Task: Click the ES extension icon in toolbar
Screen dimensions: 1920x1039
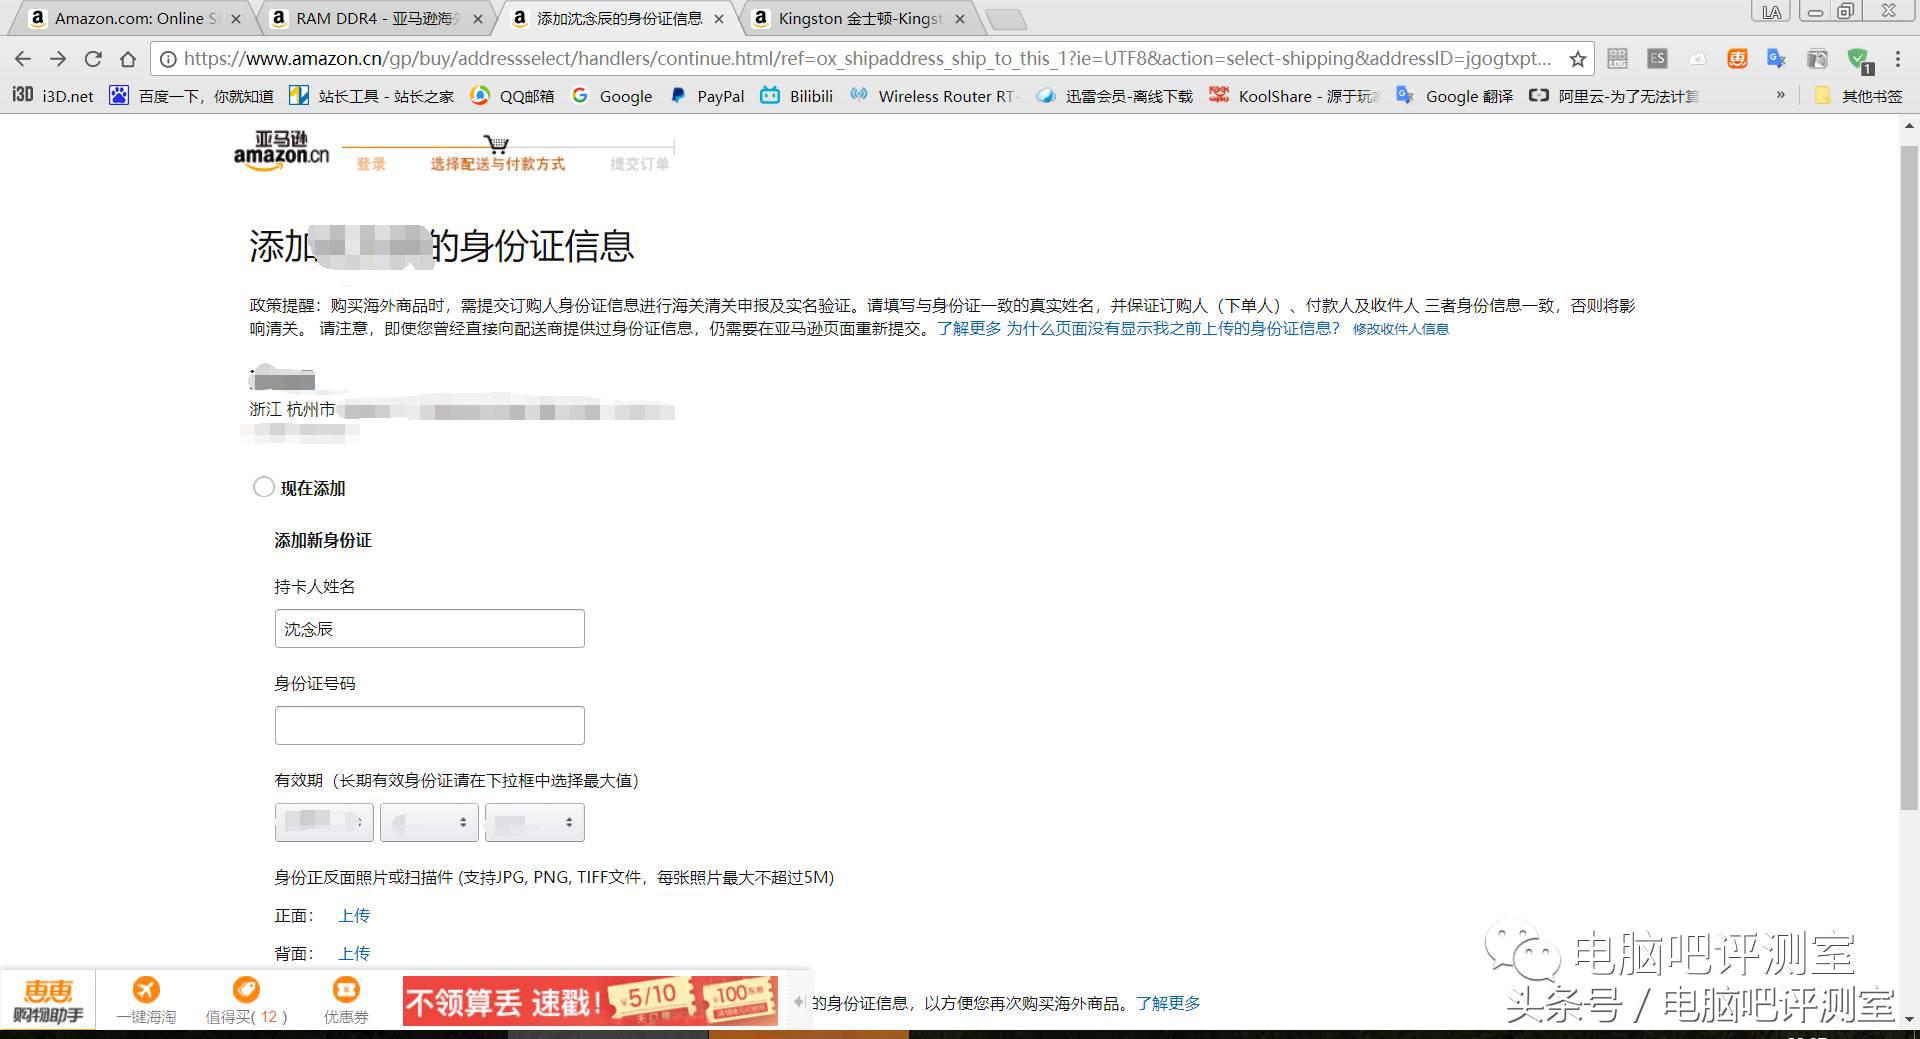Action: pyautogui.click(x=1657, y=58)
